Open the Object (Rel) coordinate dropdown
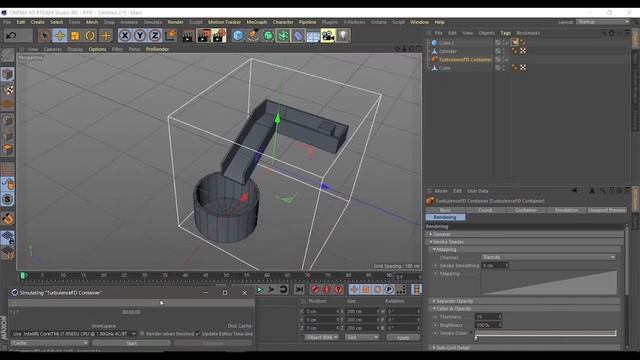 (322, 338)
